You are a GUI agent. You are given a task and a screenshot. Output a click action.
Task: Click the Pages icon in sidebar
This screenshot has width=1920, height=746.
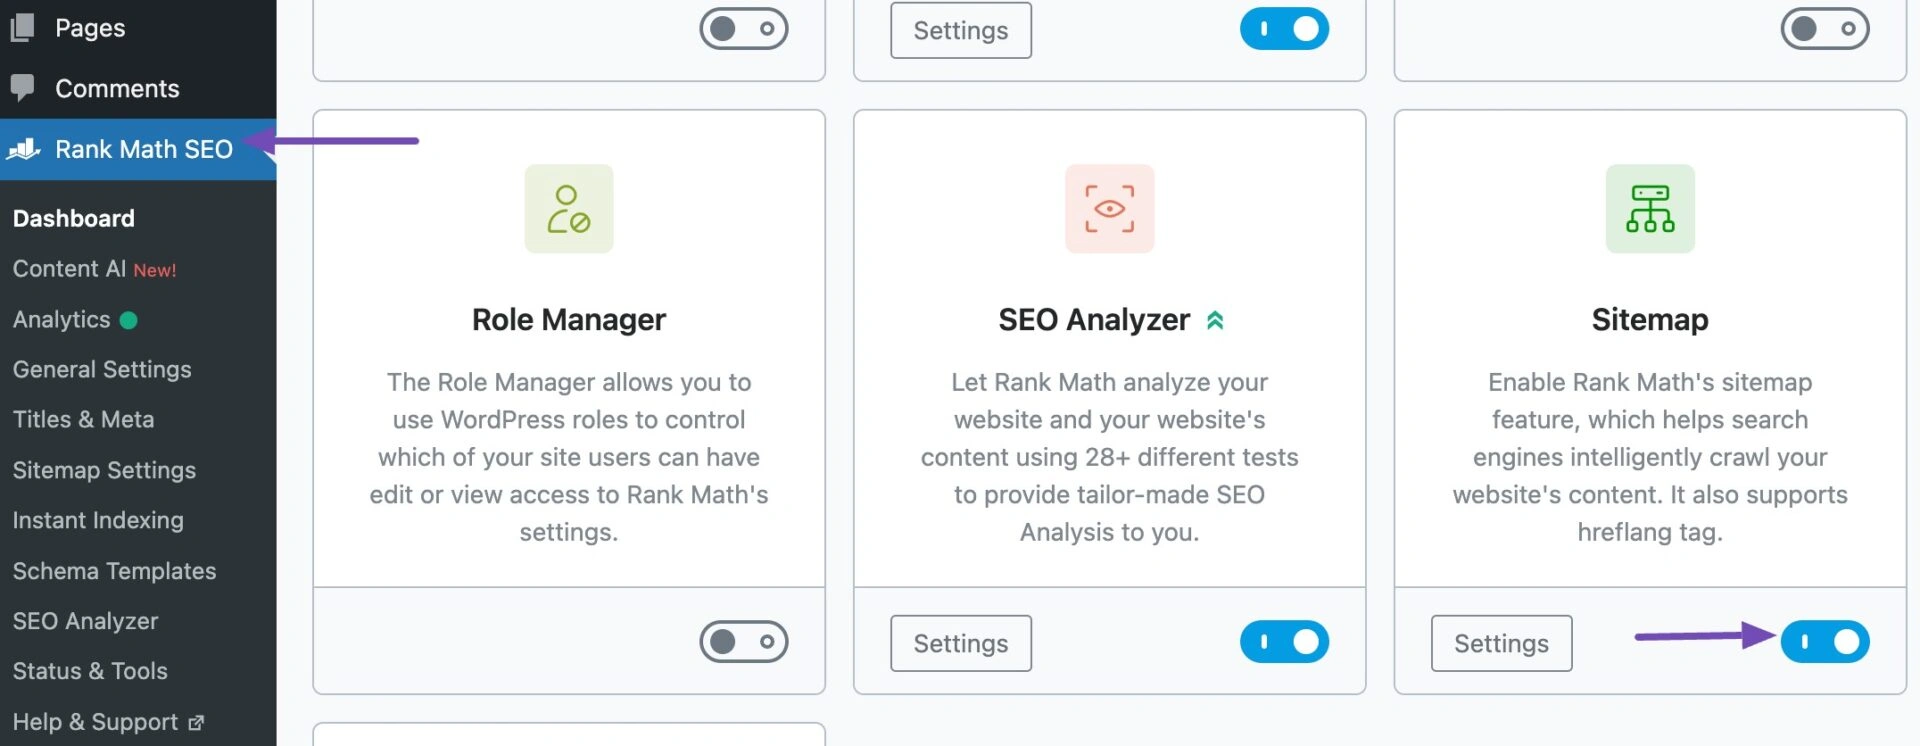22,27
